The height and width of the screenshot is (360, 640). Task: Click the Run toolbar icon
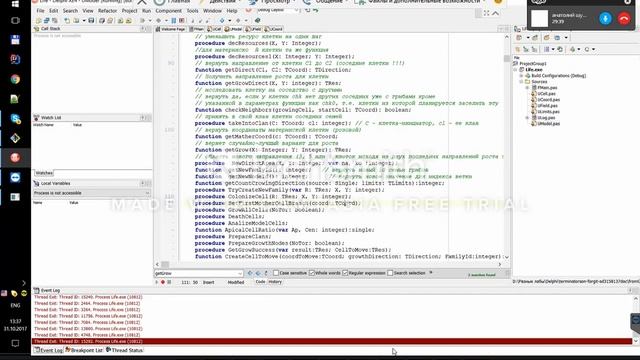point(143,20)
